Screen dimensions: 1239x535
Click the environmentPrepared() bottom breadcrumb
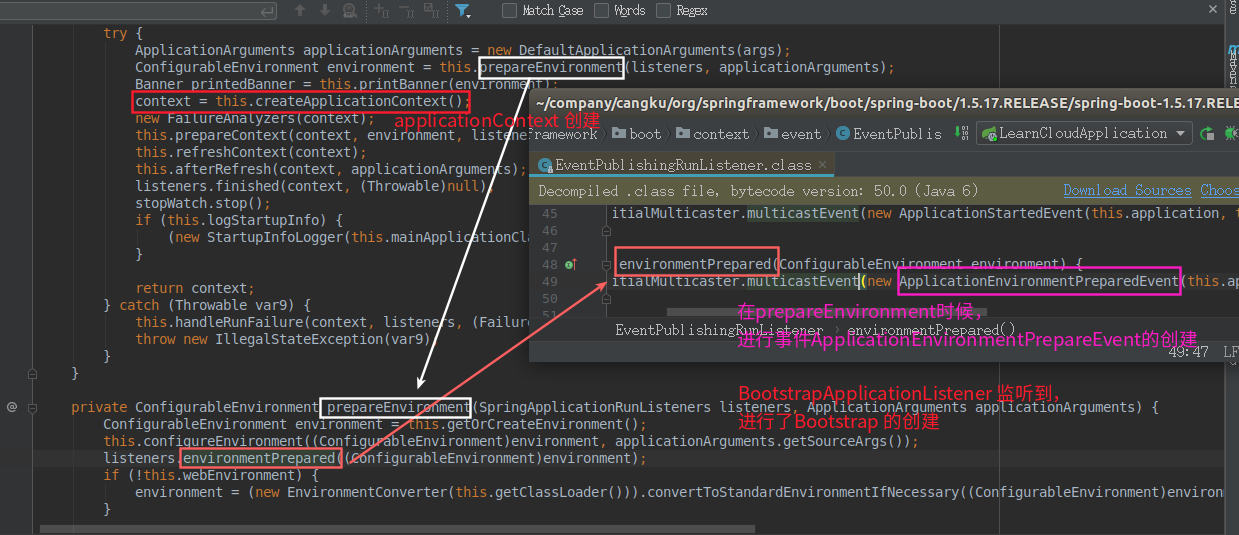click(931, 330)
